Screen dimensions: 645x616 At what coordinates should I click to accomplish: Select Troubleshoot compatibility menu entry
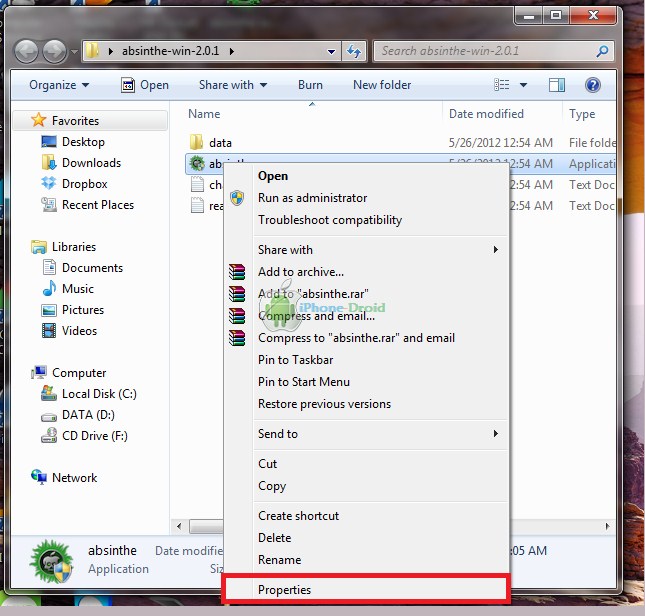[x=366, y=220]
